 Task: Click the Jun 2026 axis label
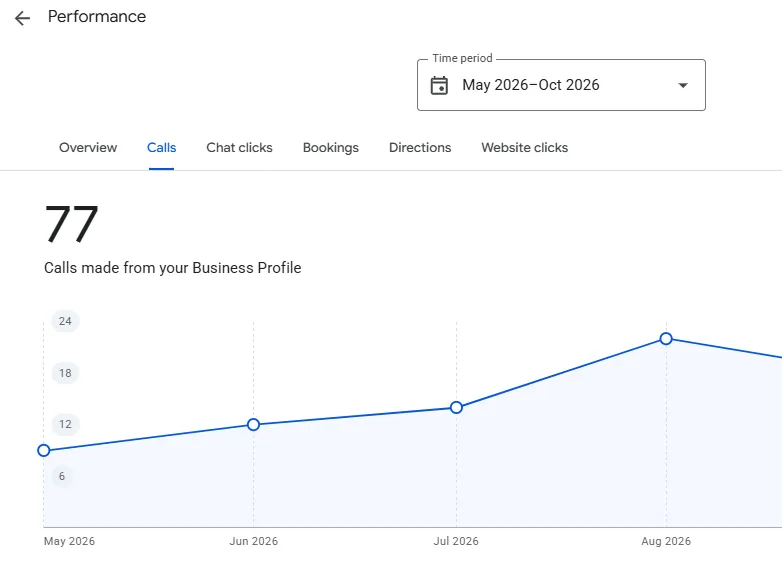coord(253,541)
